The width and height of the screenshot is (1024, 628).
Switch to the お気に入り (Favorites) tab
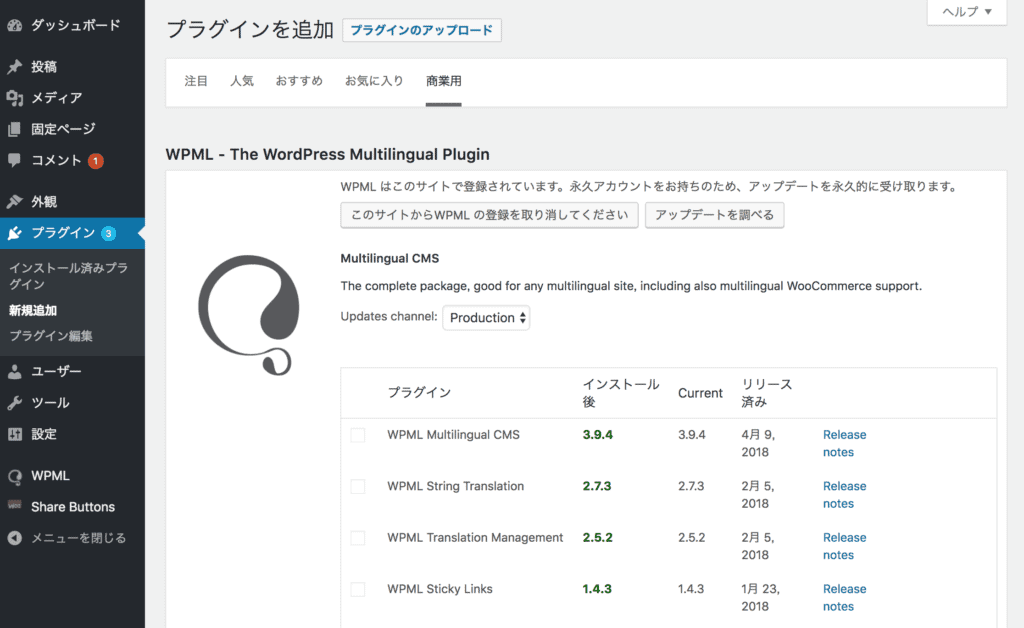[x=374, y=81]
